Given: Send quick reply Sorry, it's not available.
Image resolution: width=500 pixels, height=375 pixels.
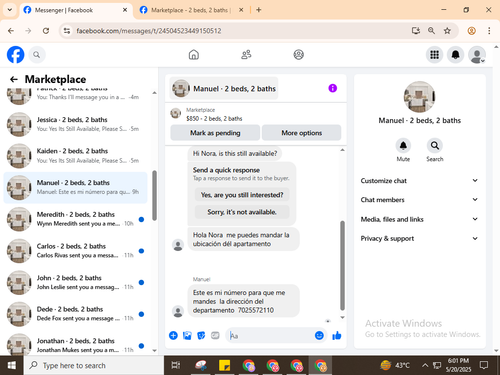Looking at the screenshot, I should [242, 212].
